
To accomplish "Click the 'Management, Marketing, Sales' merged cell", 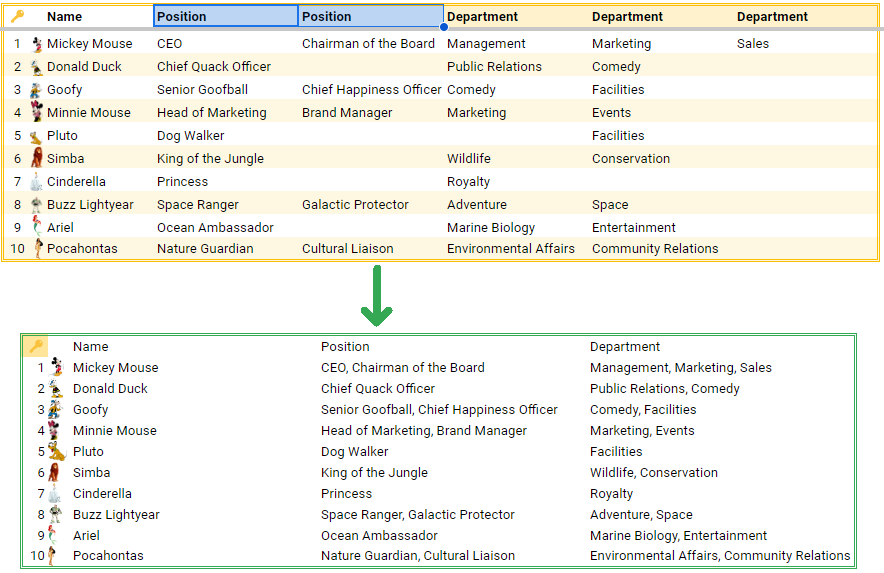I will 680,368.
